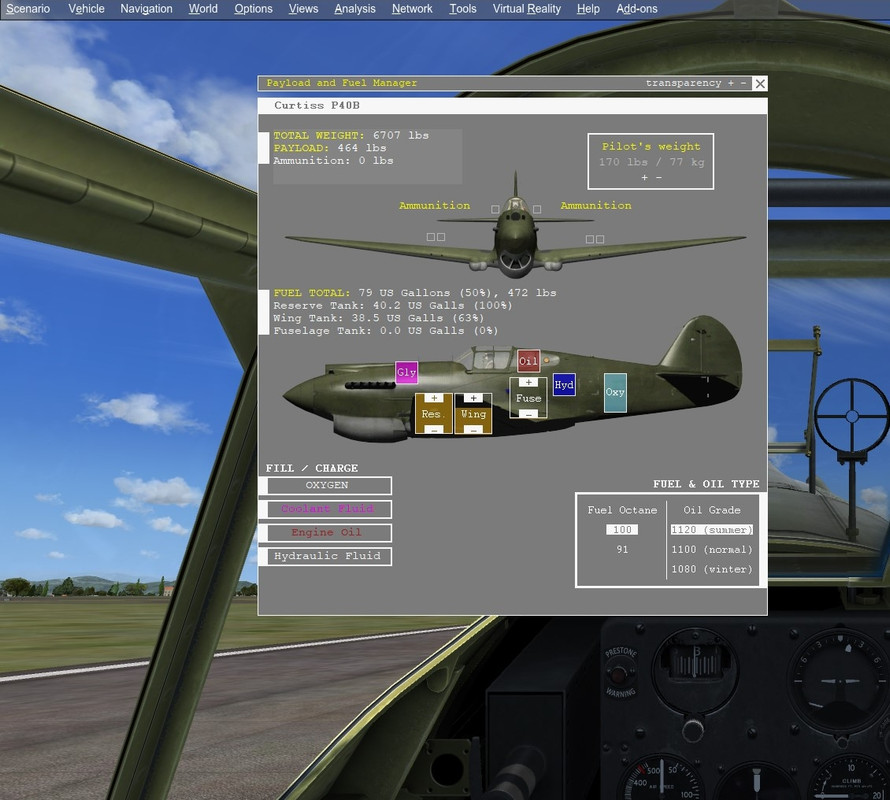
Task: Select the Fuse fuselage tank box
Action: (528, 398)
